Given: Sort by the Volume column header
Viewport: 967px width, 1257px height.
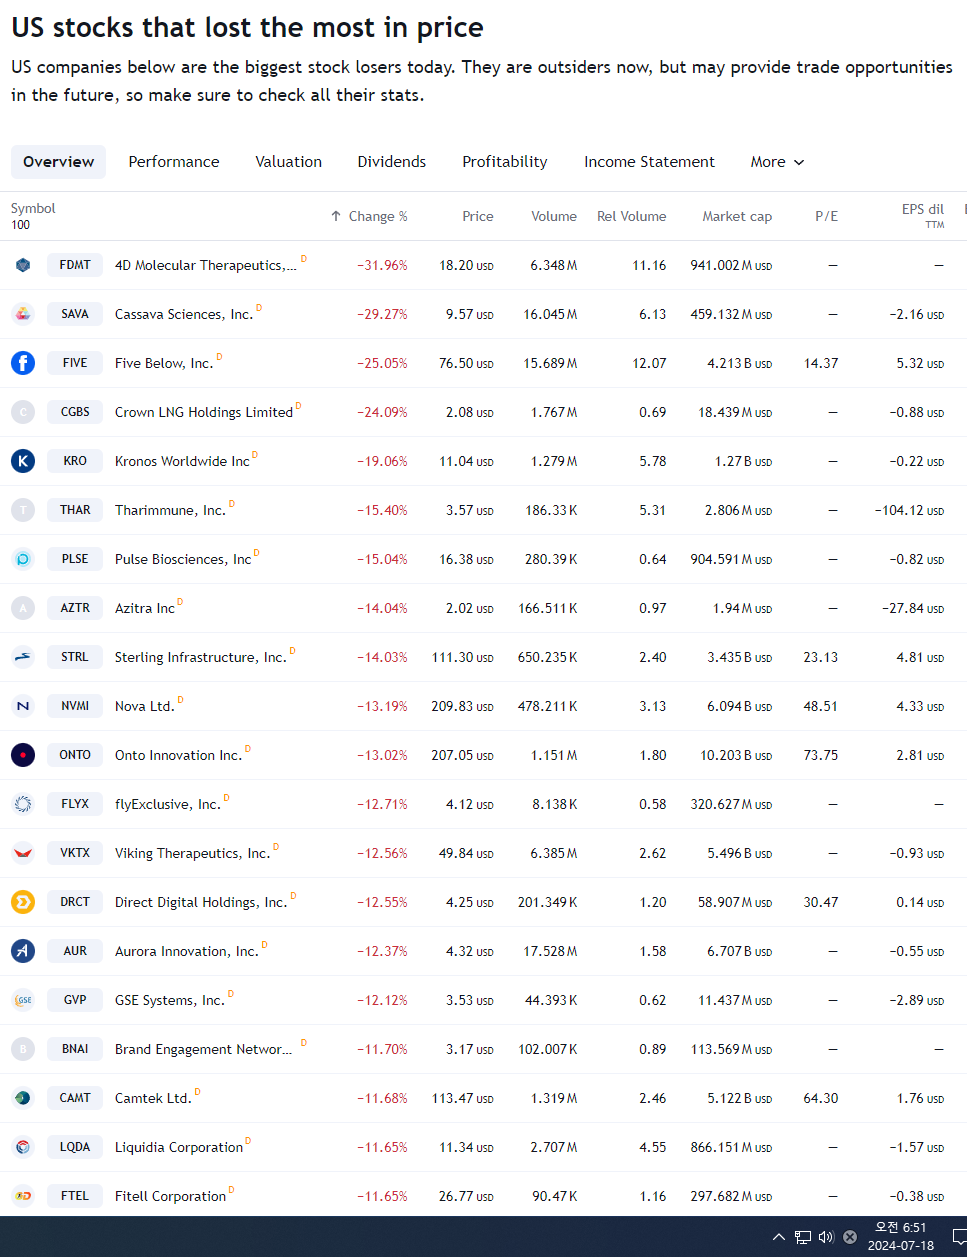Looking at the screenshot, I should (x=554, y=216).
